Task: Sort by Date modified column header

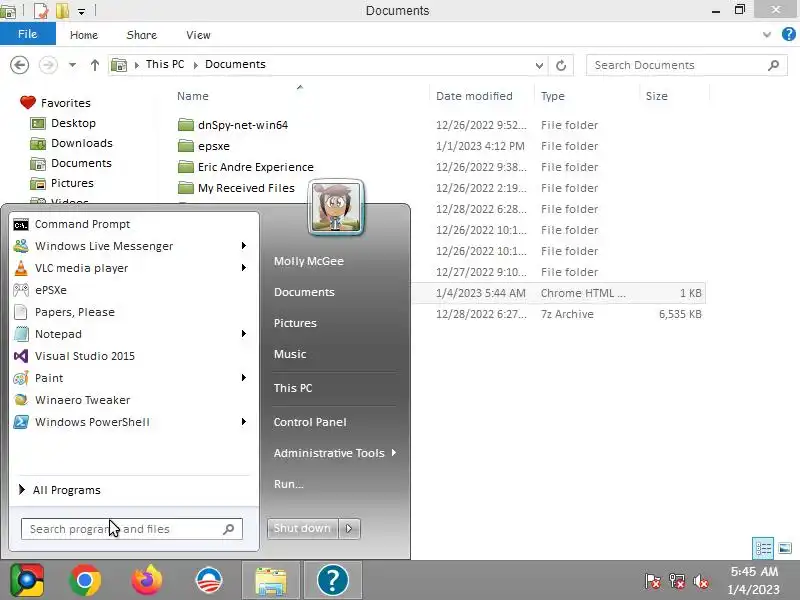Action: click(x=474, y=96)
